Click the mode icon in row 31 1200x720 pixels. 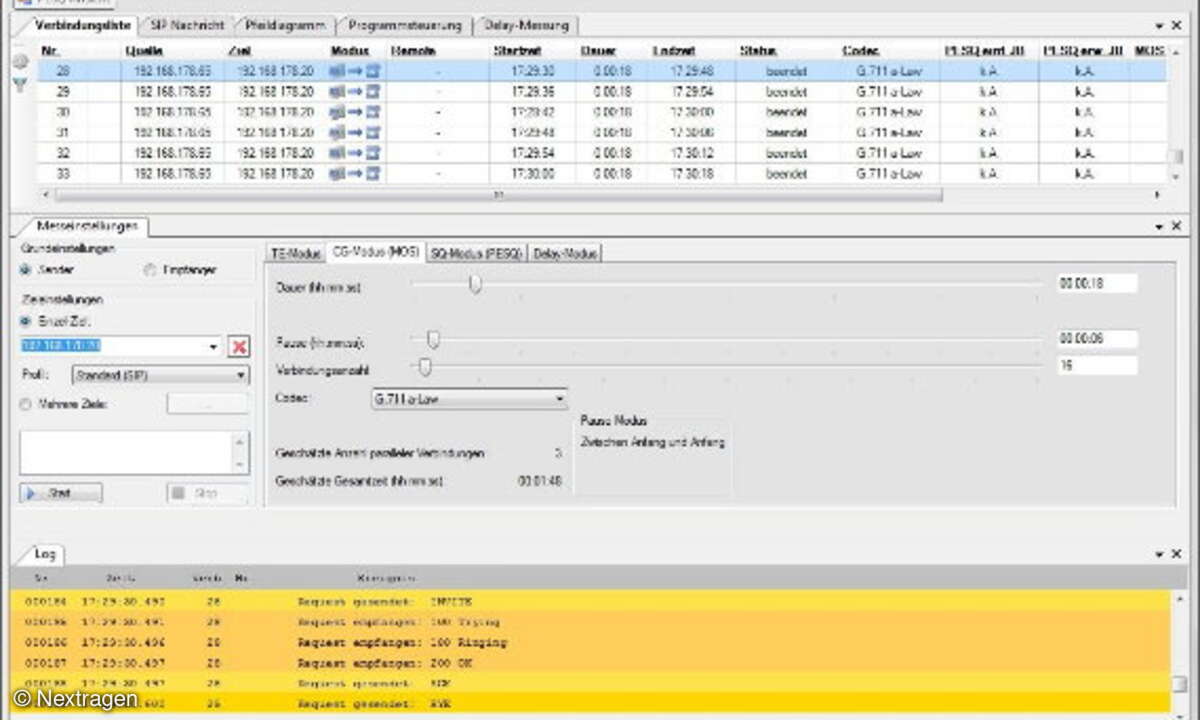(355, 132)
